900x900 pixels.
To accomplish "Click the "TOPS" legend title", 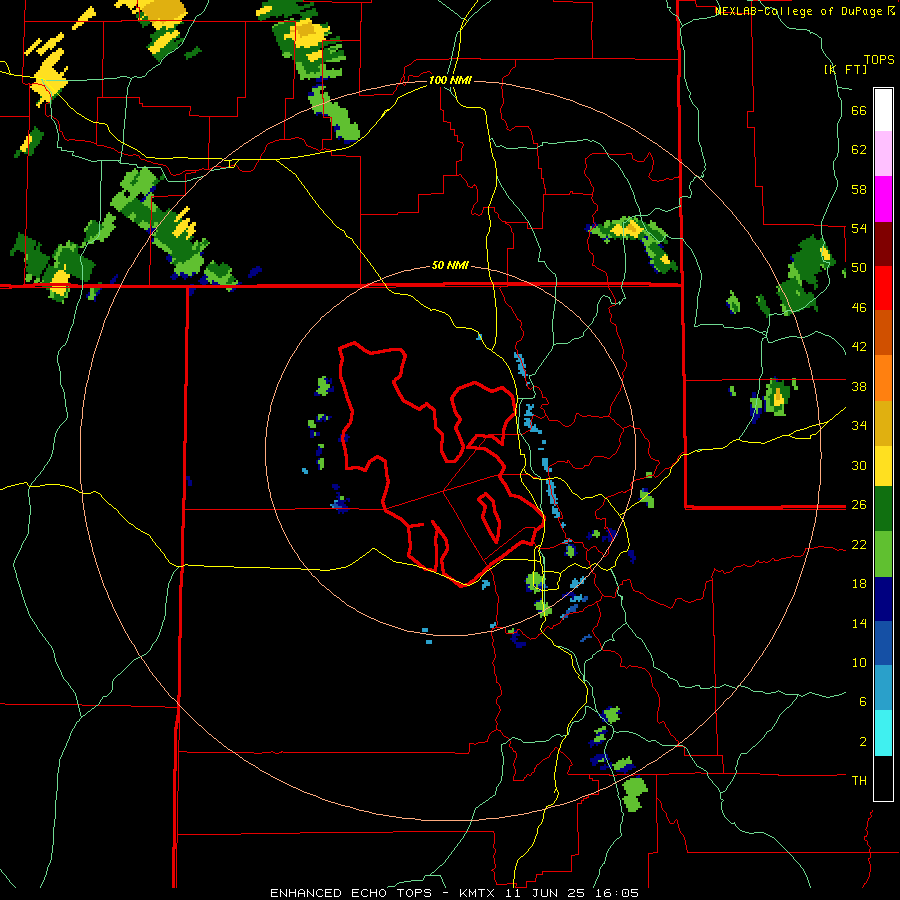I will click(879, 59).
